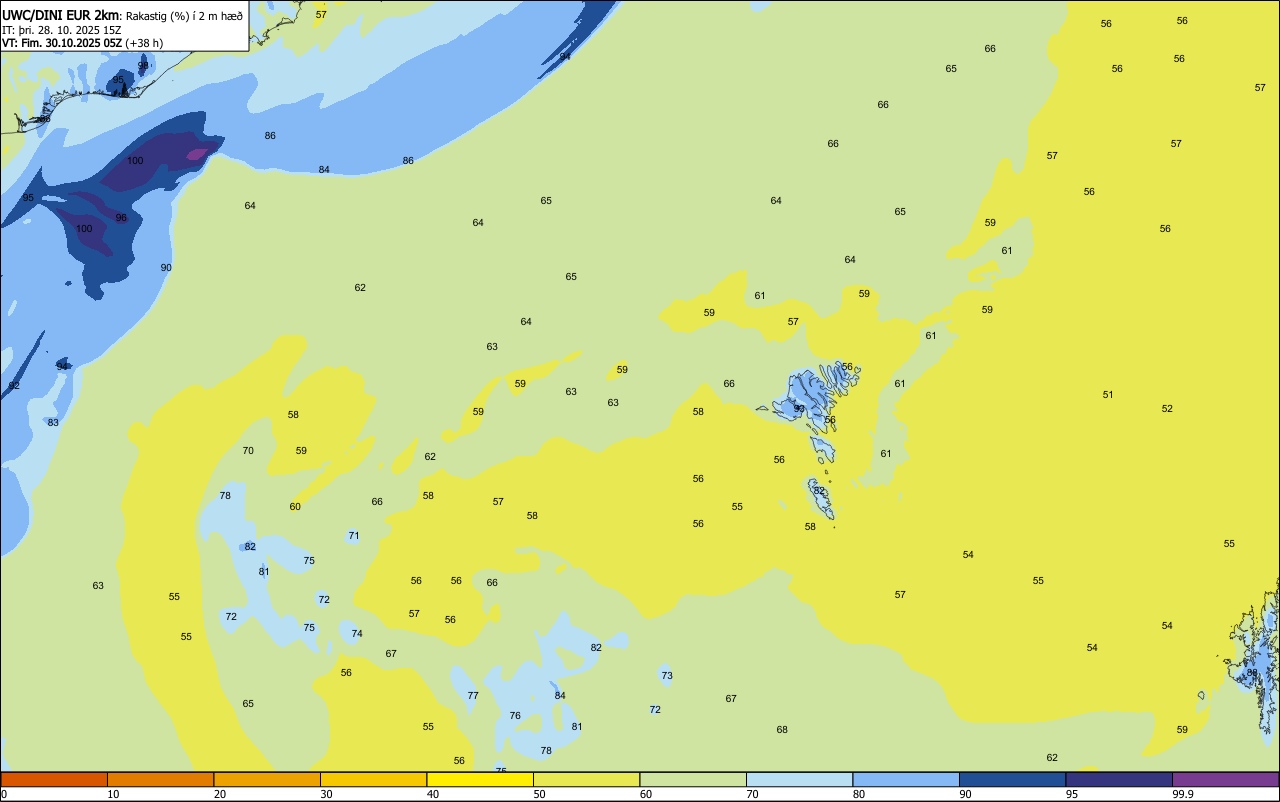Screen dimensions: 1280x802
Task: Click the humidity value '90' on the map
Action: click(166, 267)
